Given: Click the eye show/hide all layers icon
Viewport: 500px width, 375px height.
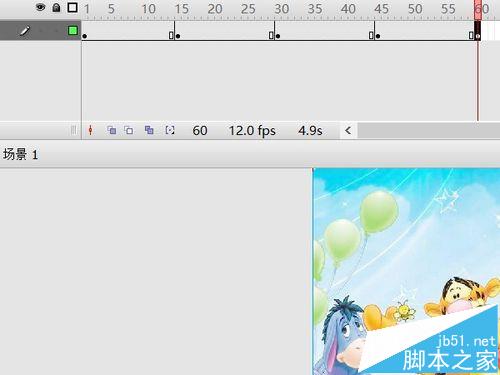Looking at the screenshot, I should click(x=40, y=7).
